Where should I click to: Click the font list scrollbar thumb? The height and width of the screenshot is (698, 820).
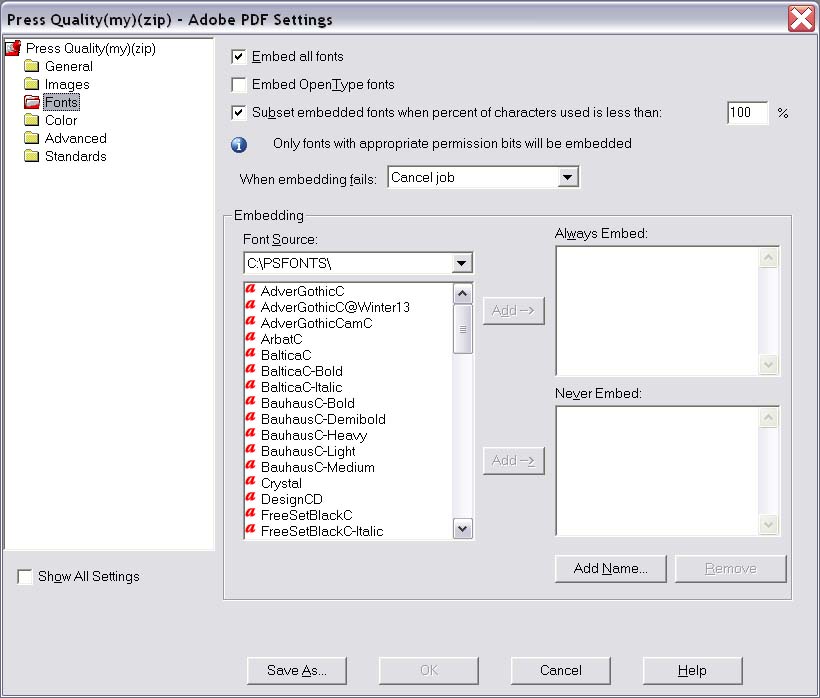pyautogui.click(x=463, y=329)
